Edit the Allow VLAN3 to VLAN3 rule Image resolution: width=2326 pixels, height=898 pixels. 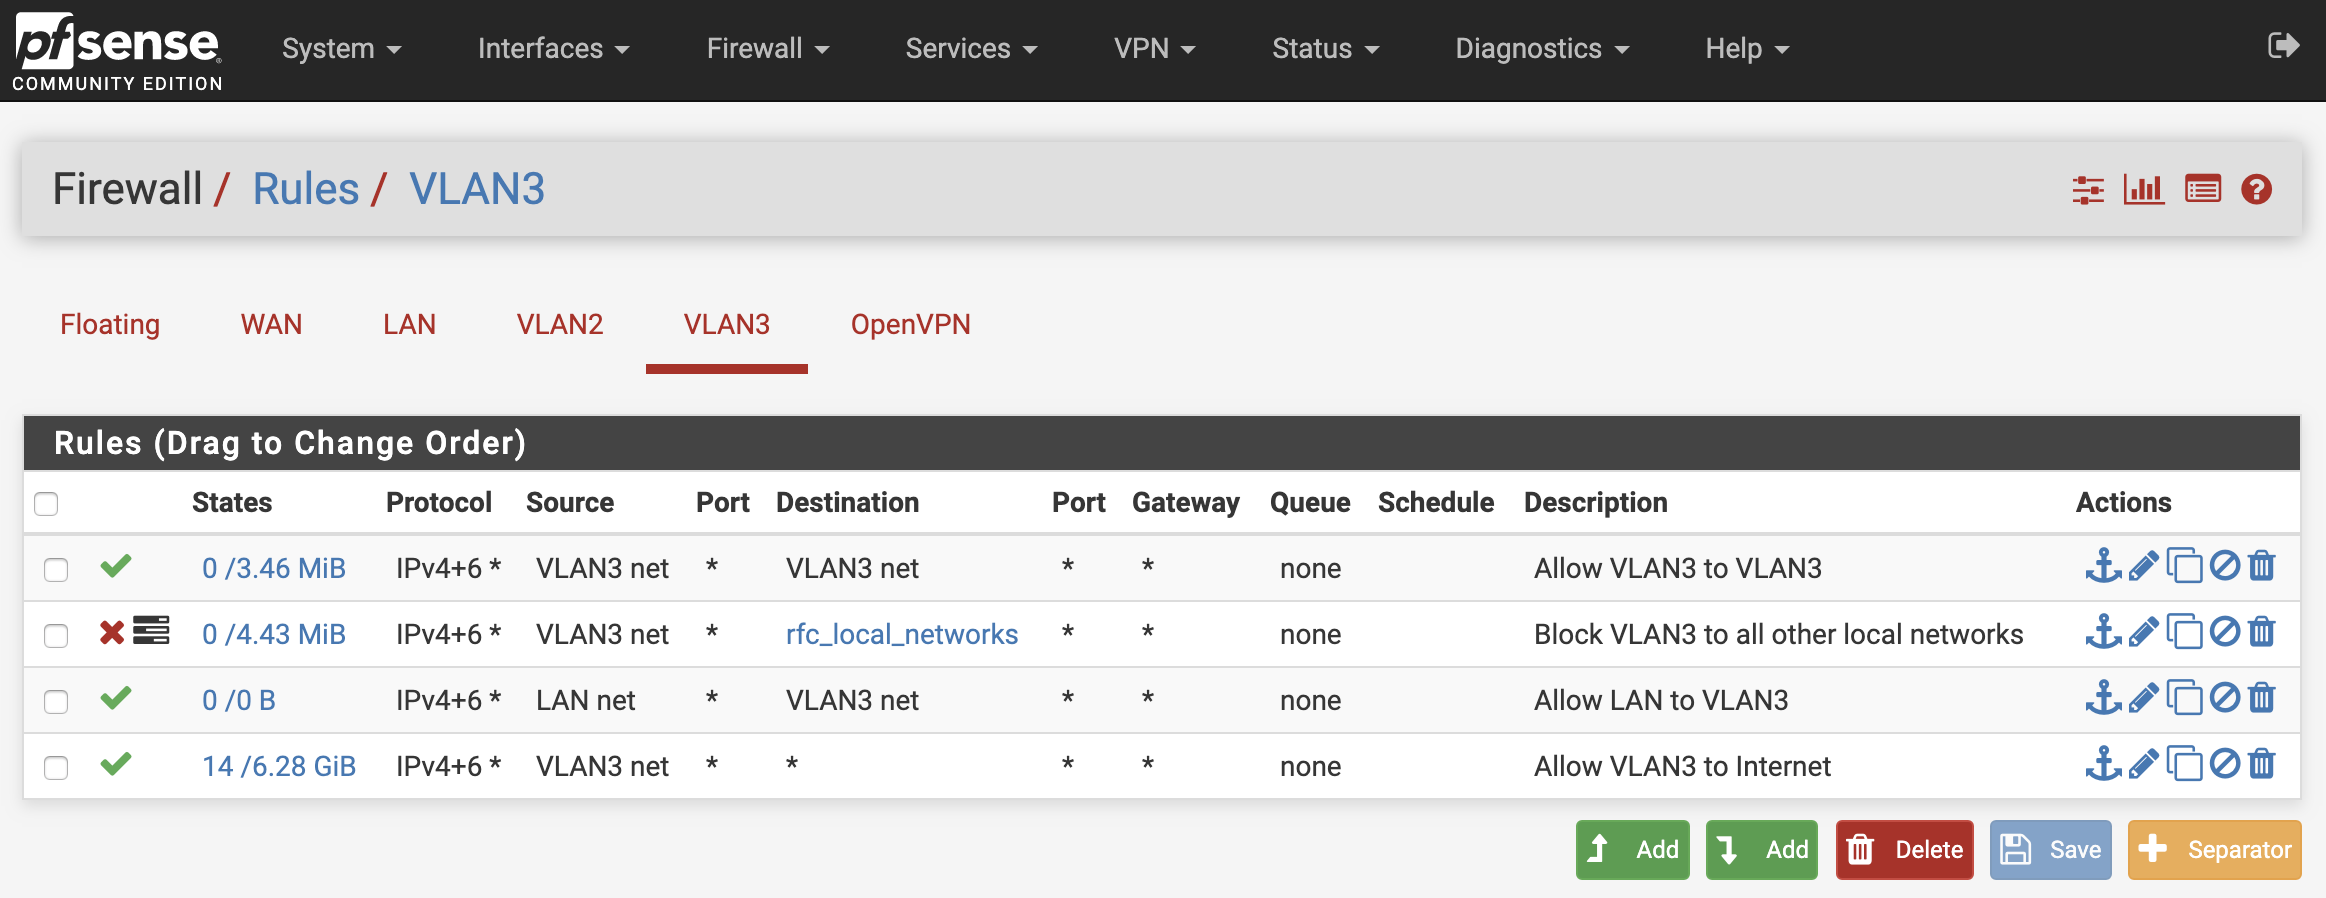2143,566
